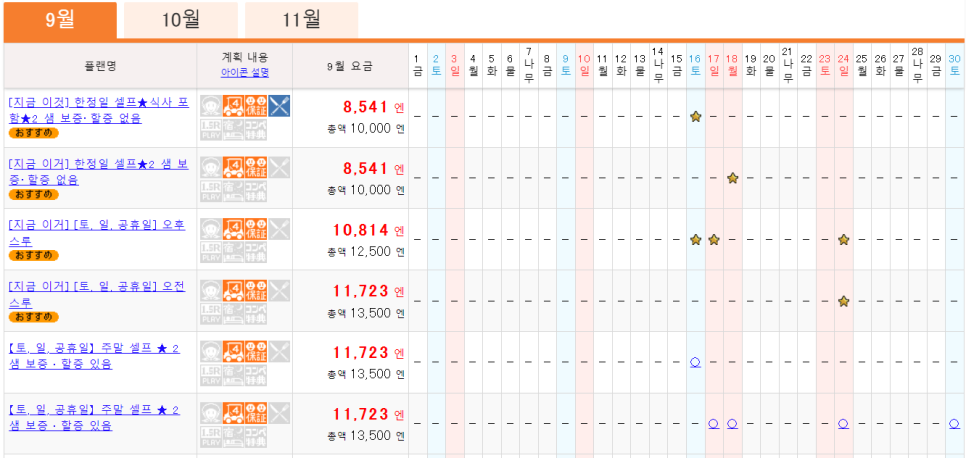Image resolution: width=966 pixels, height=458 pixels.
Task: Select the 9월 tab
Action: click(x=60, y=20)
